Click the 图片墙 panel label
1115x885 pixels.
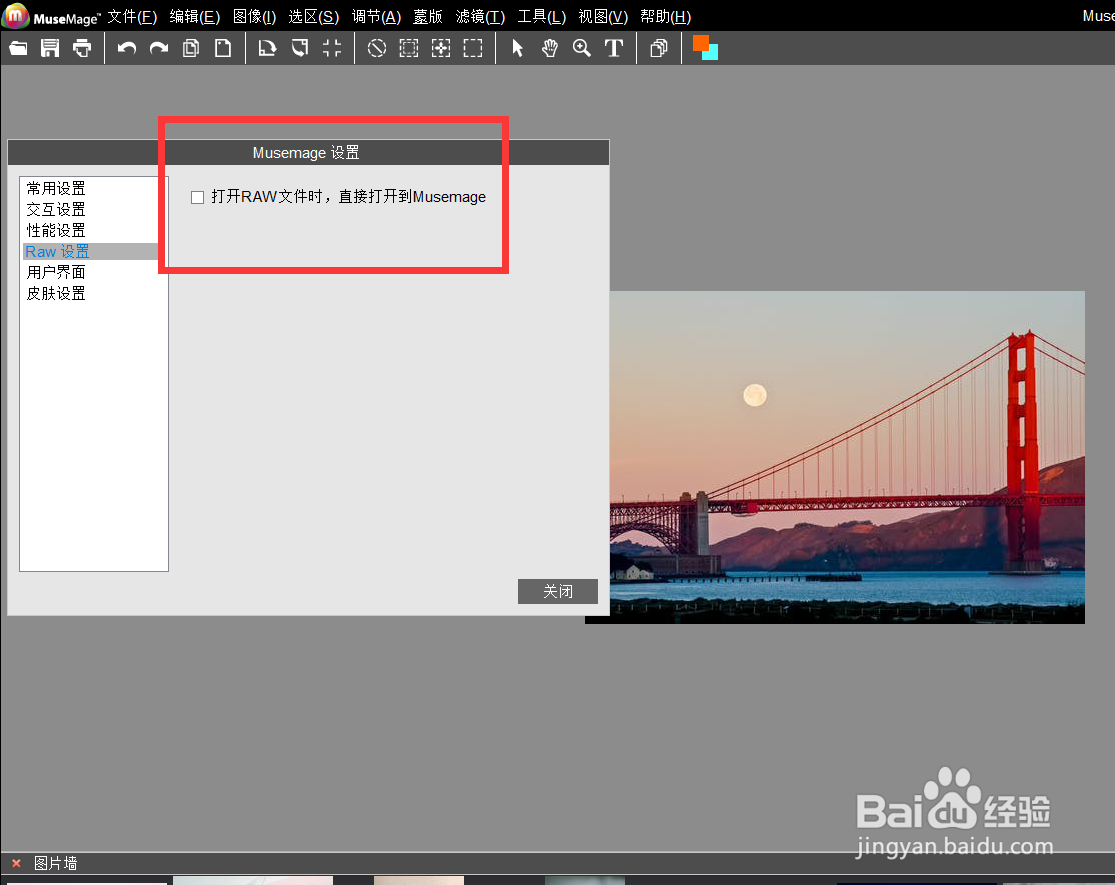pos(55,863)
